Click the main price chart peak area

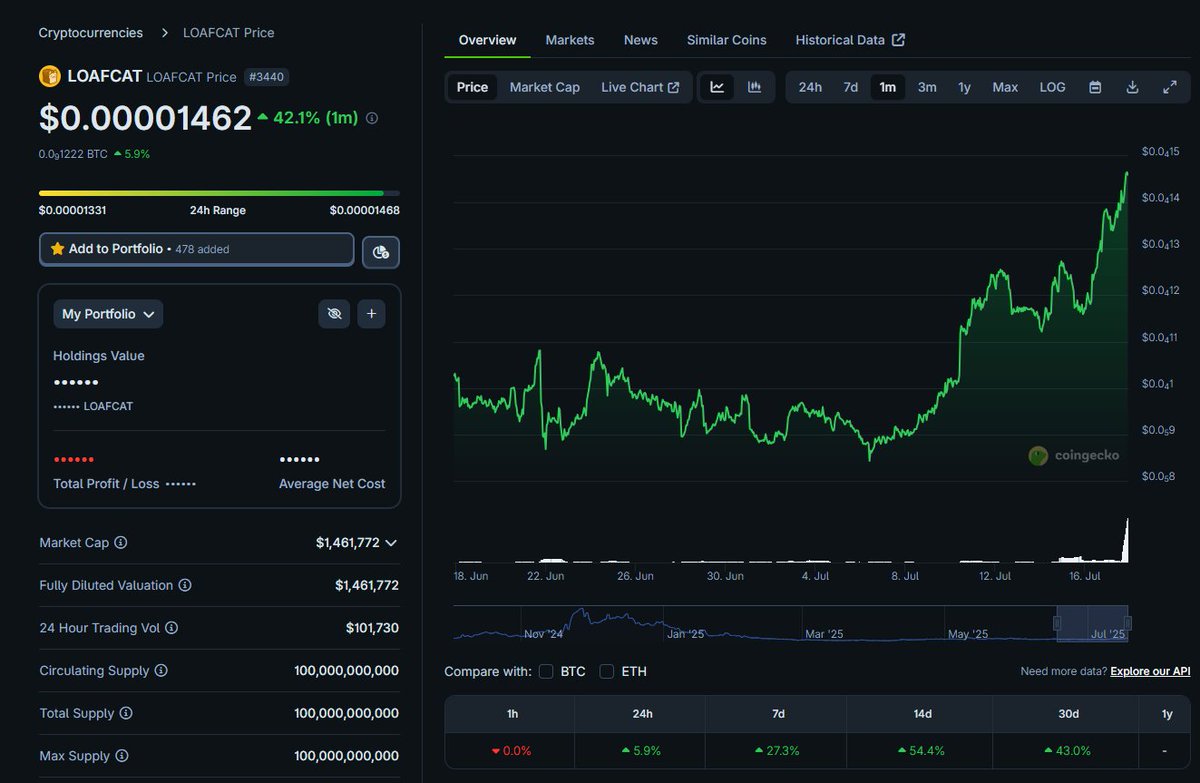click(1126, 175)
